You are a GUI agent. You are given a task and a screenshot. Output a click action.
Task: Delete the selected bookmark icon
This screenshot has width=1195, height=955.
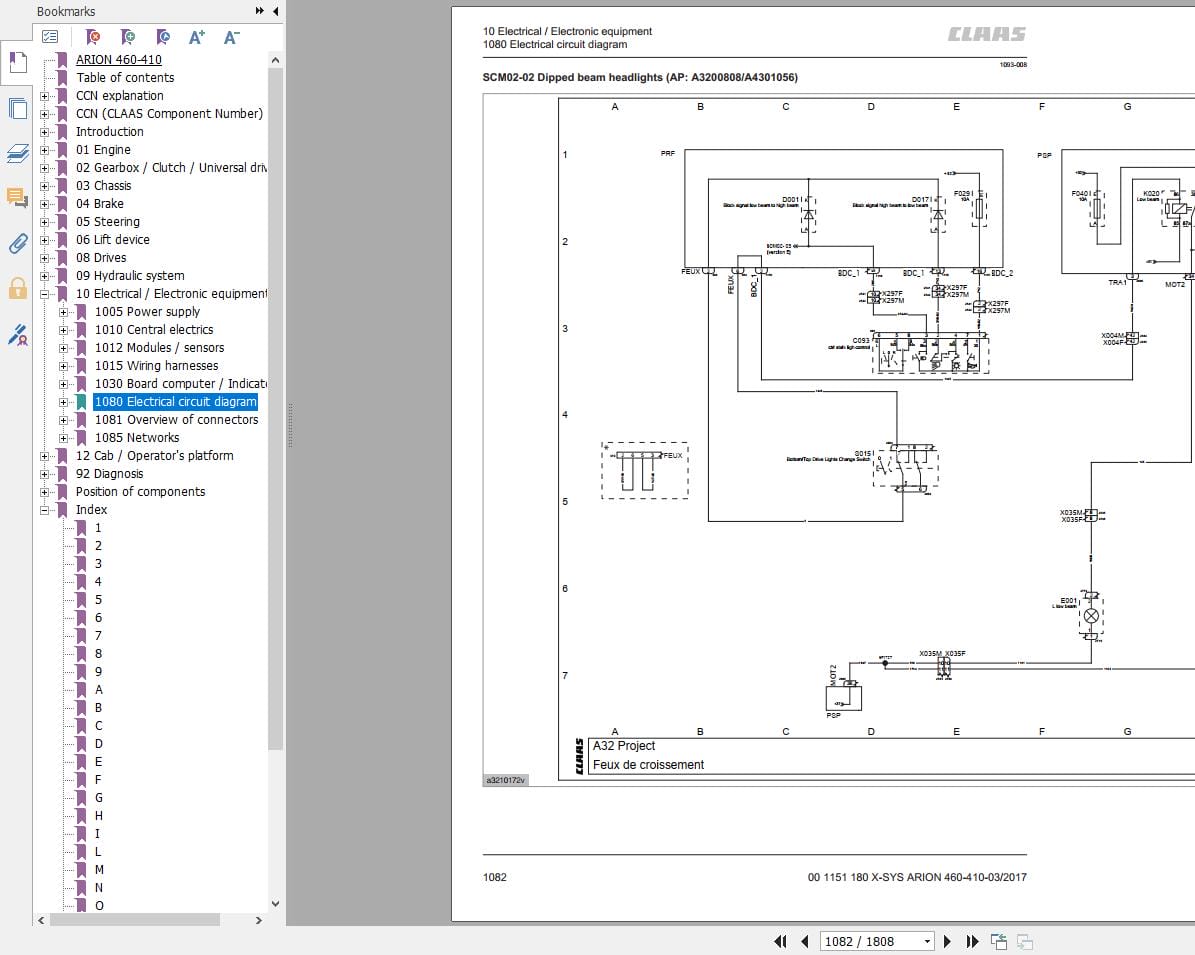93,37
